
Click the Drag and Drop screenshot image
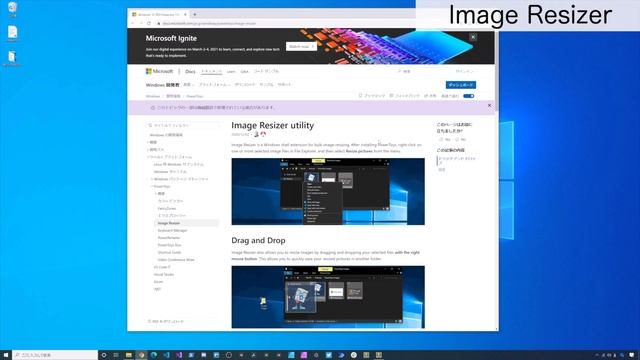pos(328,297)
